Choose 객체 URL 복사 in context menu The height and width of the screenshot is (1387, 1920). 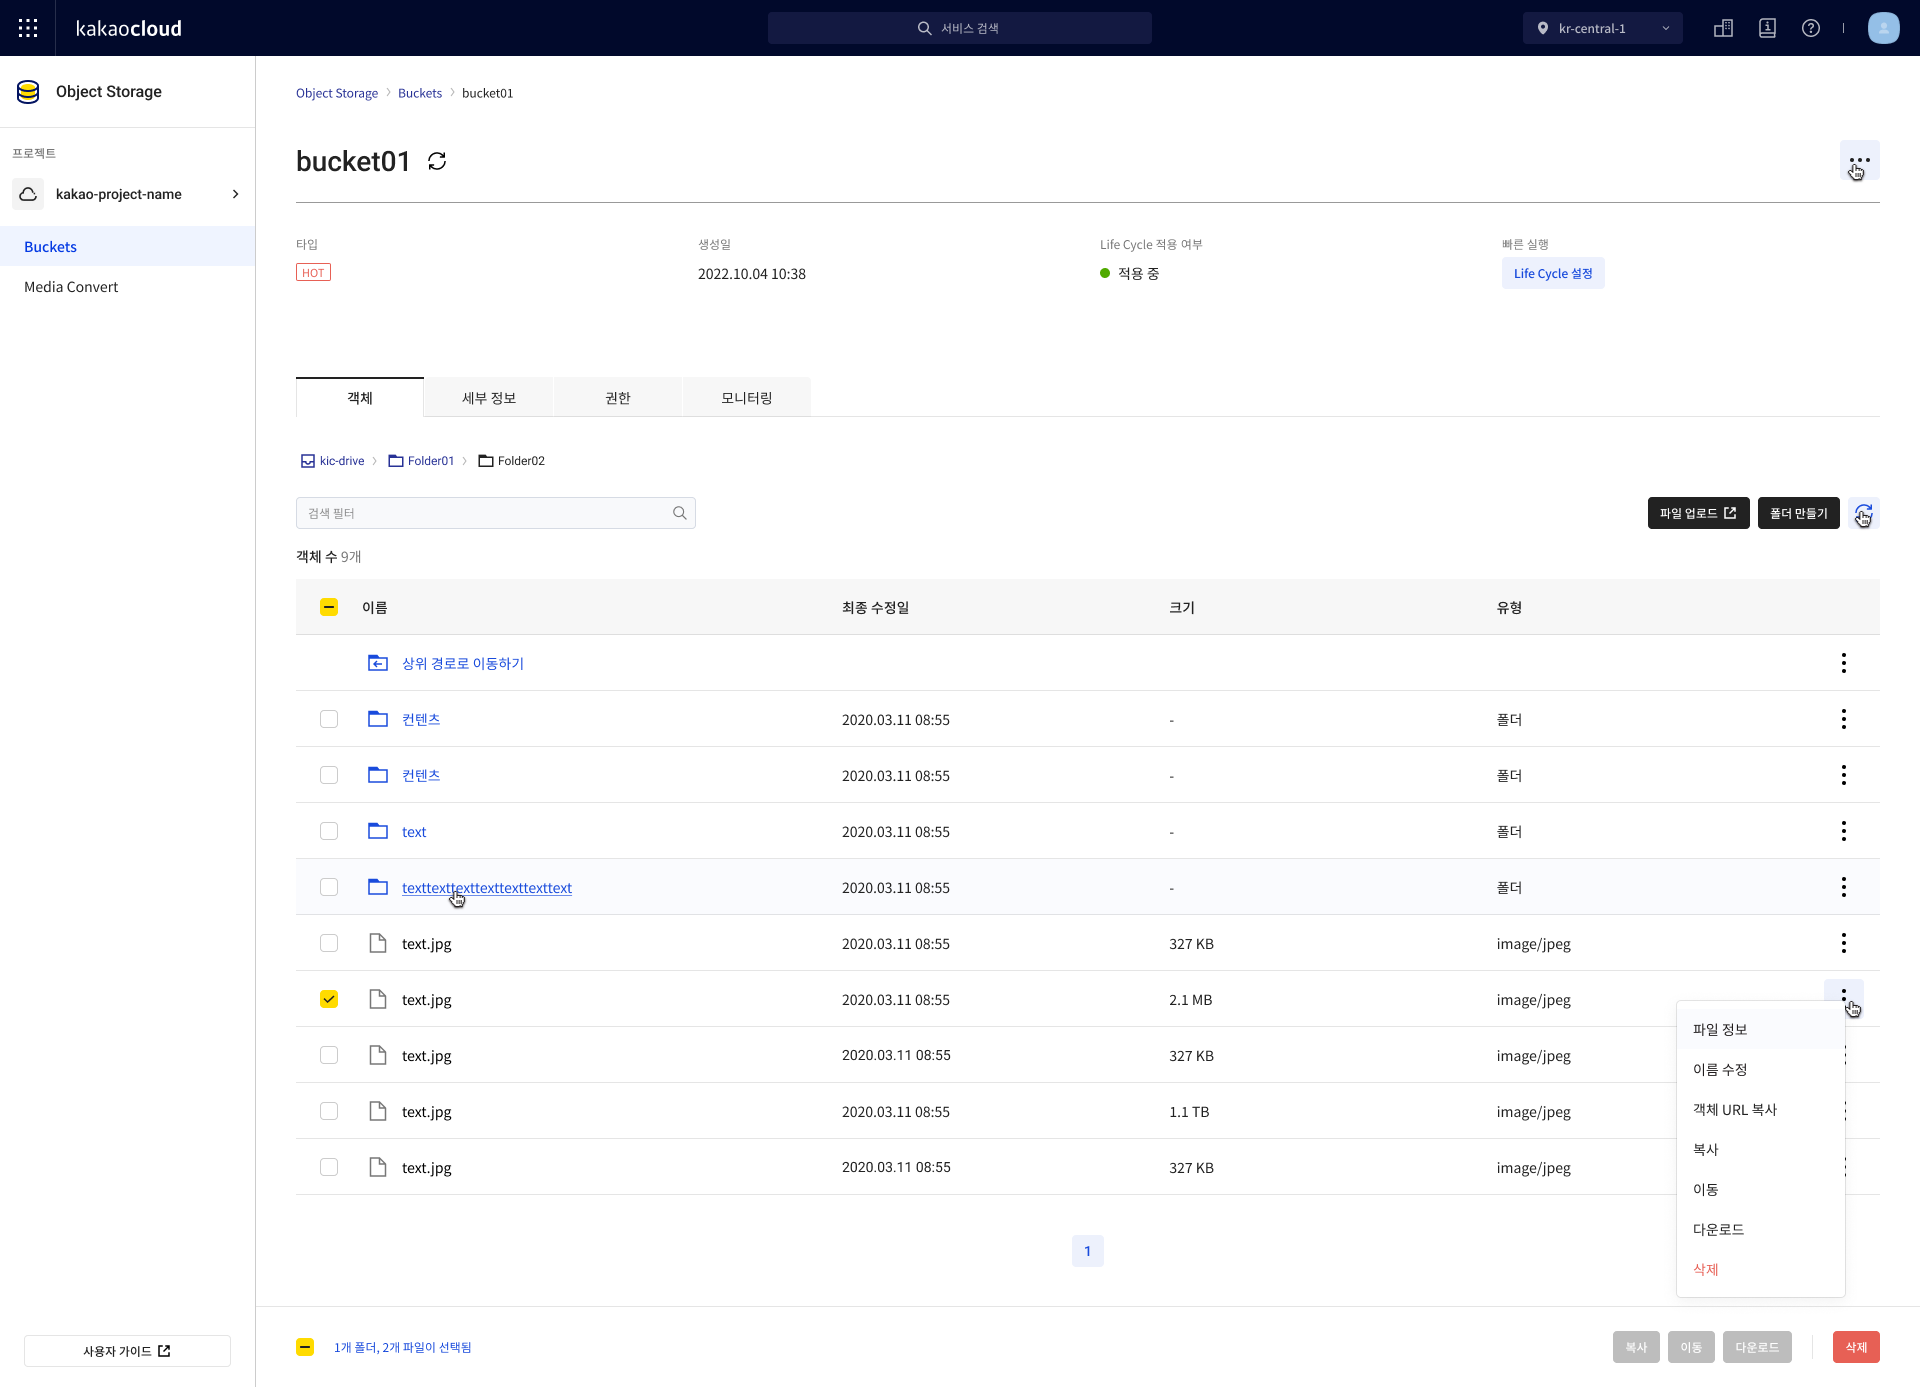click(x=1761, y=1109)
